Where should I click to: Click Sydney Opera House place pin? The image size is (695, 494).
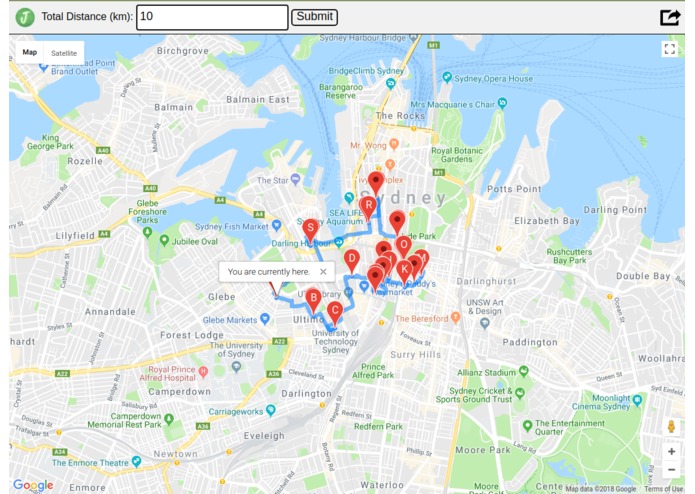447,77
